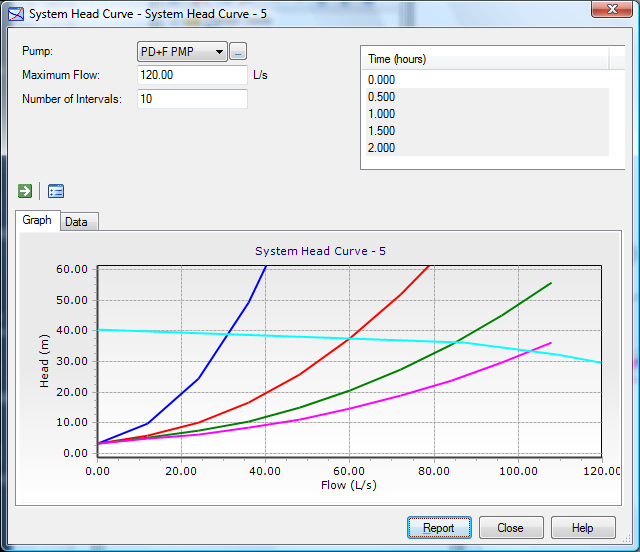
Task: Click the green Compute arrow icon
Action: pyautogui.click(x=25, y=191)
